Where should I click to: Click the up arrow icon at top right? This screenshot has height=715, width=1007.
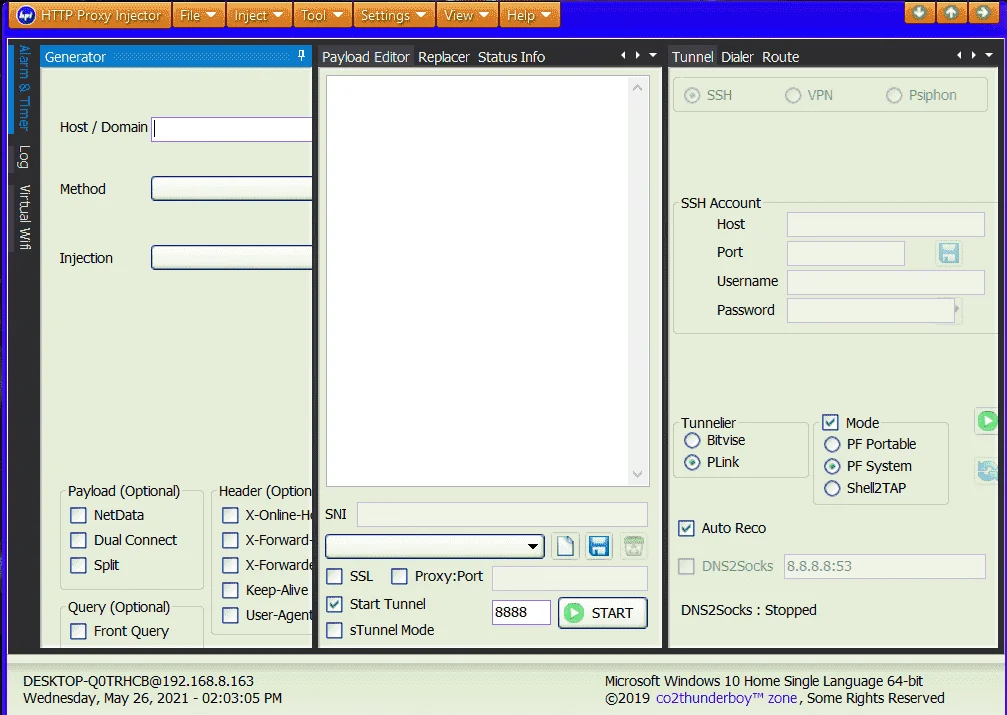[951, 13]
